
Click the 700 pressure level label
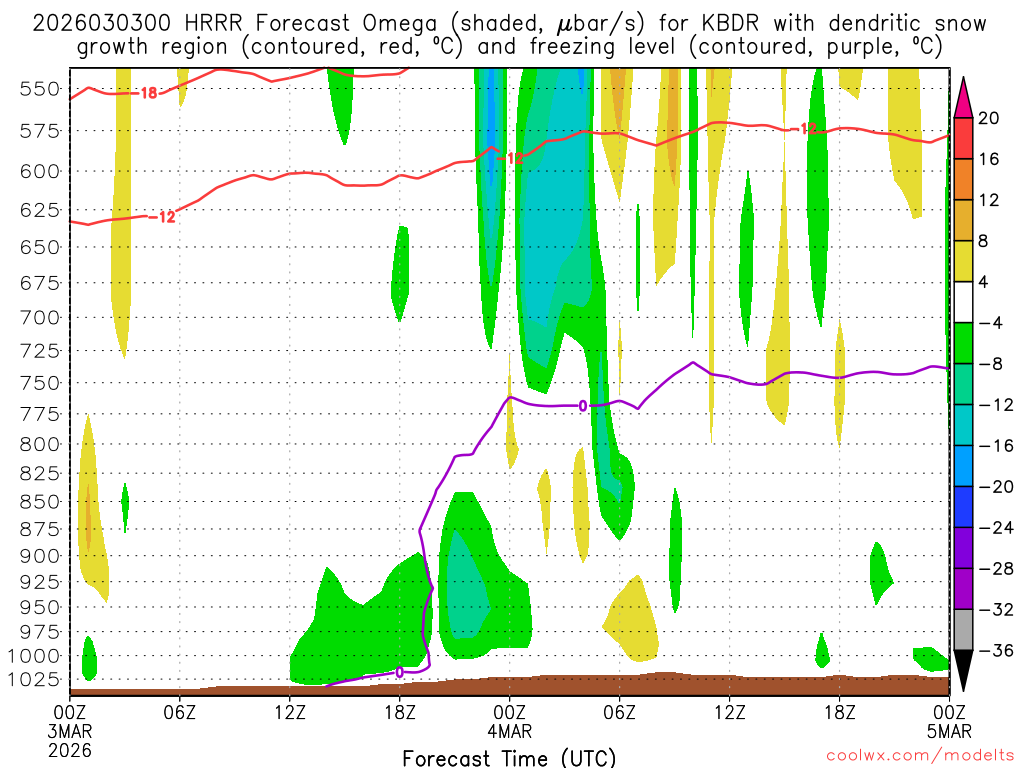(40, 318)
